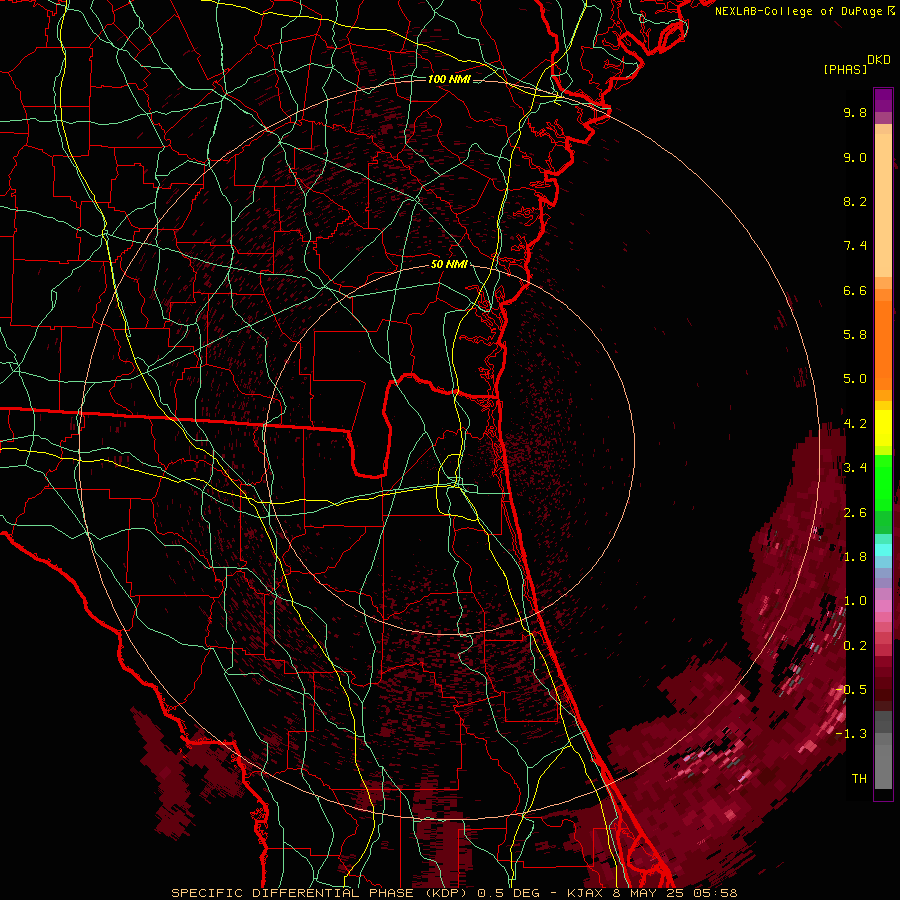Click the DKD units label above legend
This screenshot has height=900, width=900.
pyautogui.click(x=879, y=60)
